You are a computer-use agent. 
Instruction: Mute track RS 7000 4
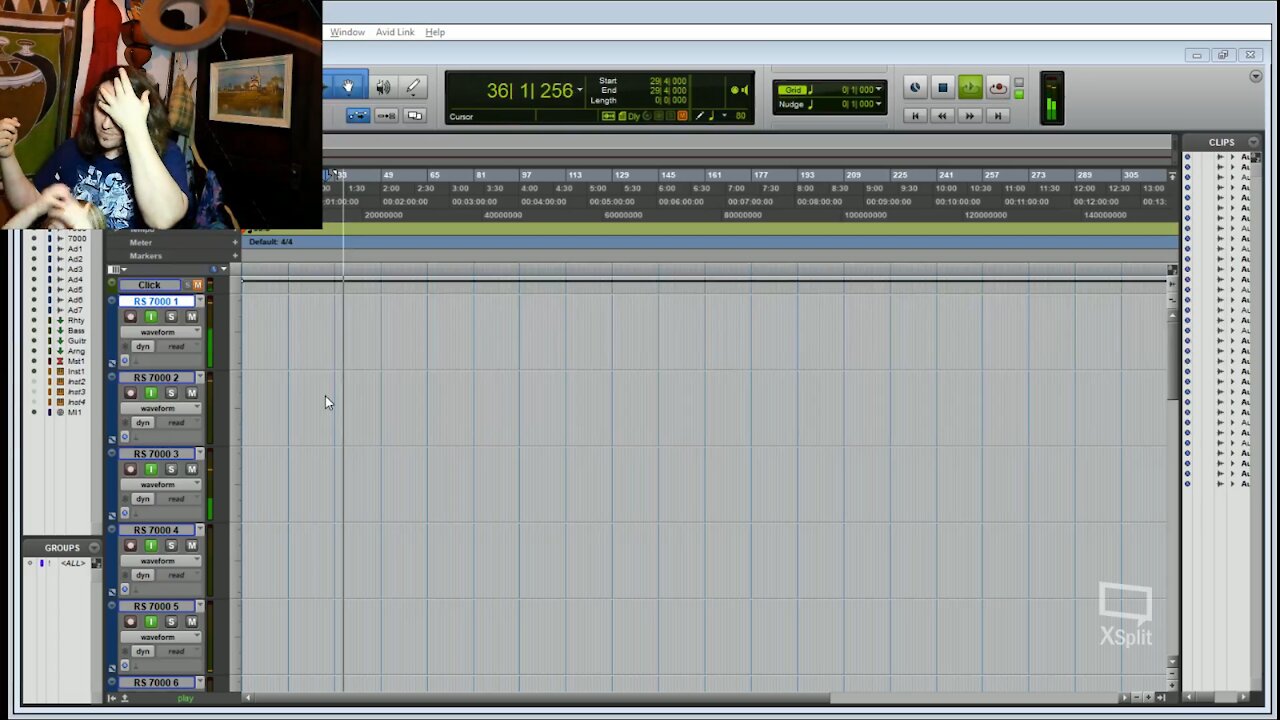(191, 545)
